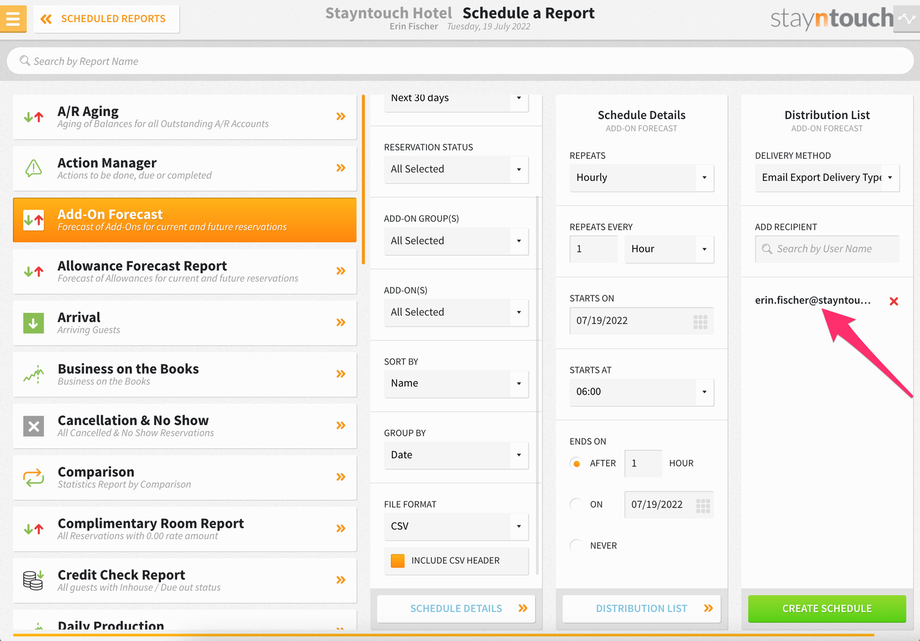Click the Cancellation & No Show X icon
This screenshot has width=920, height=641.
(x=33, y=426)
